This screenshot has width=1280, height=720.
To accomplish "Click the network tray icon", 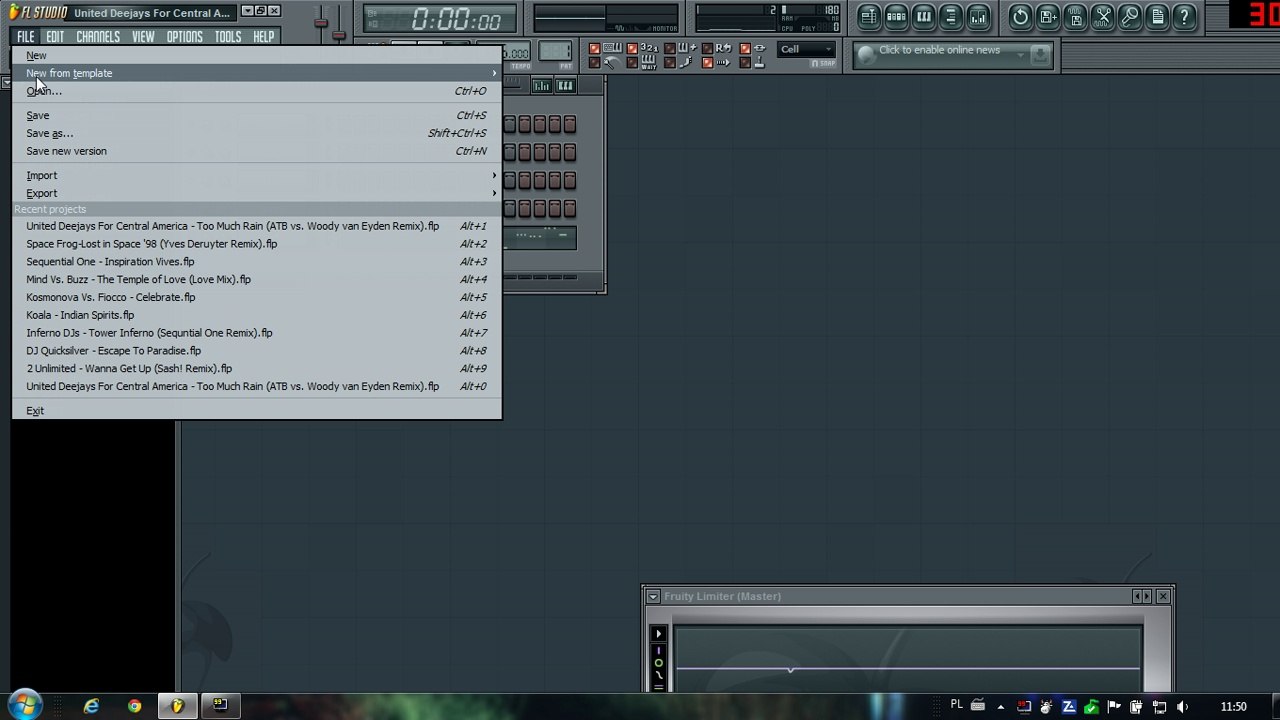I will [1160, 707].
